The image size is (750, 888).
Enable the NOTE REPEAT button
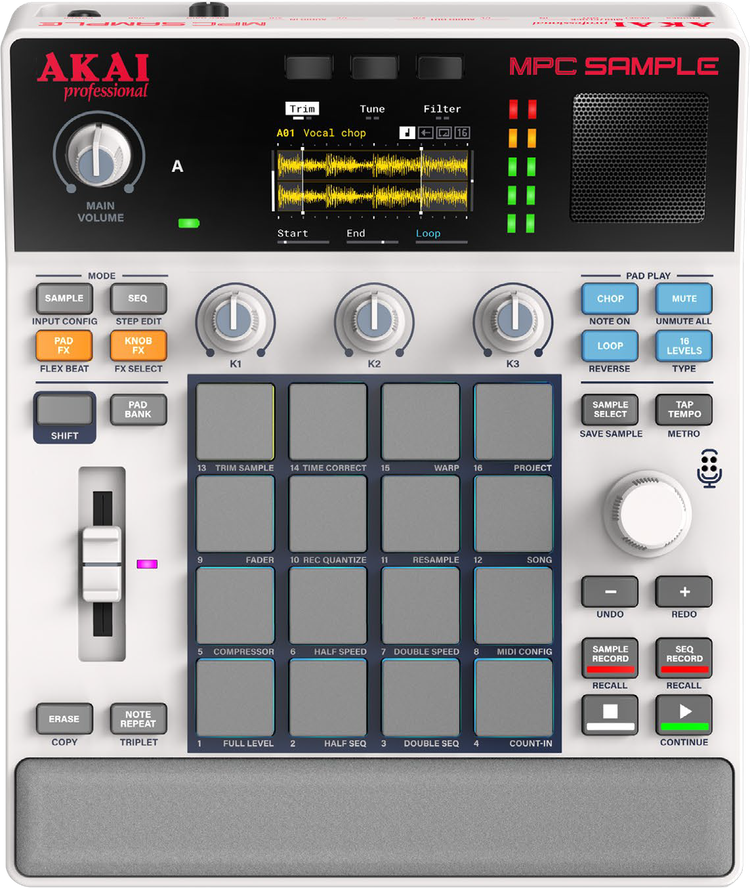point(138,719)
